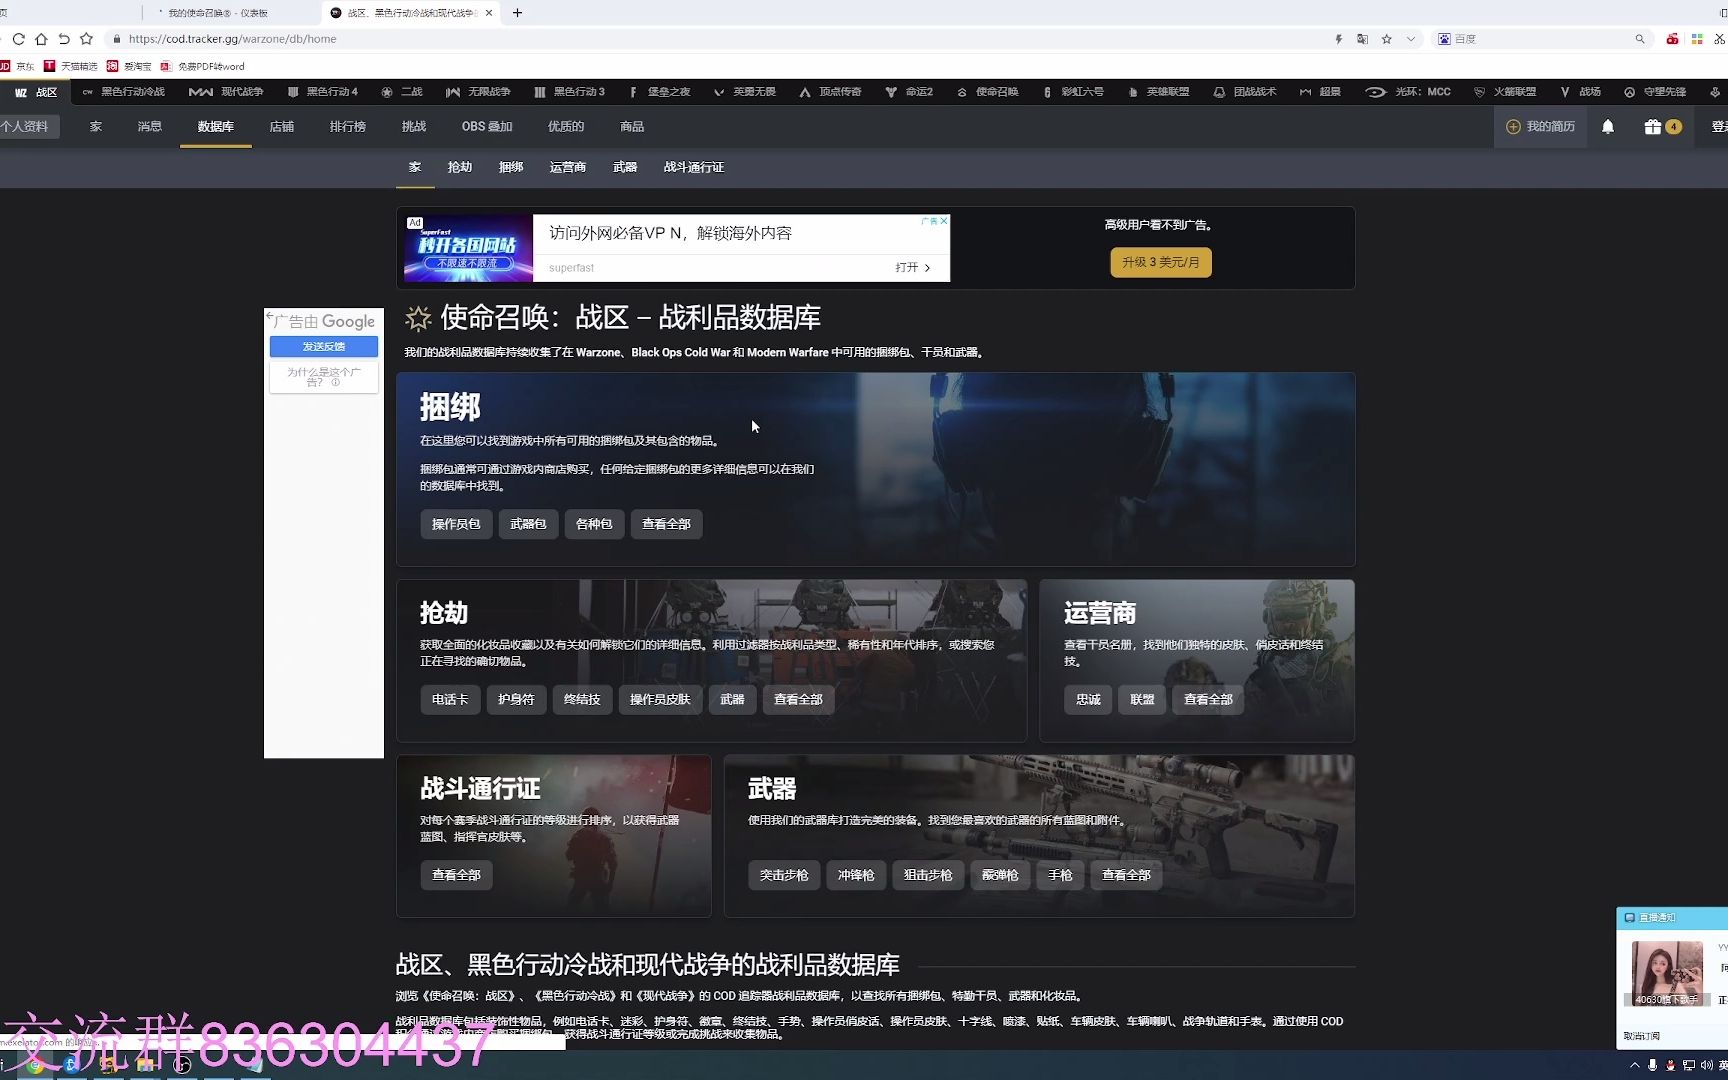Switch to the 武器 sub-tab
Screen dimensions: 1728x1080
click(625, 167)
